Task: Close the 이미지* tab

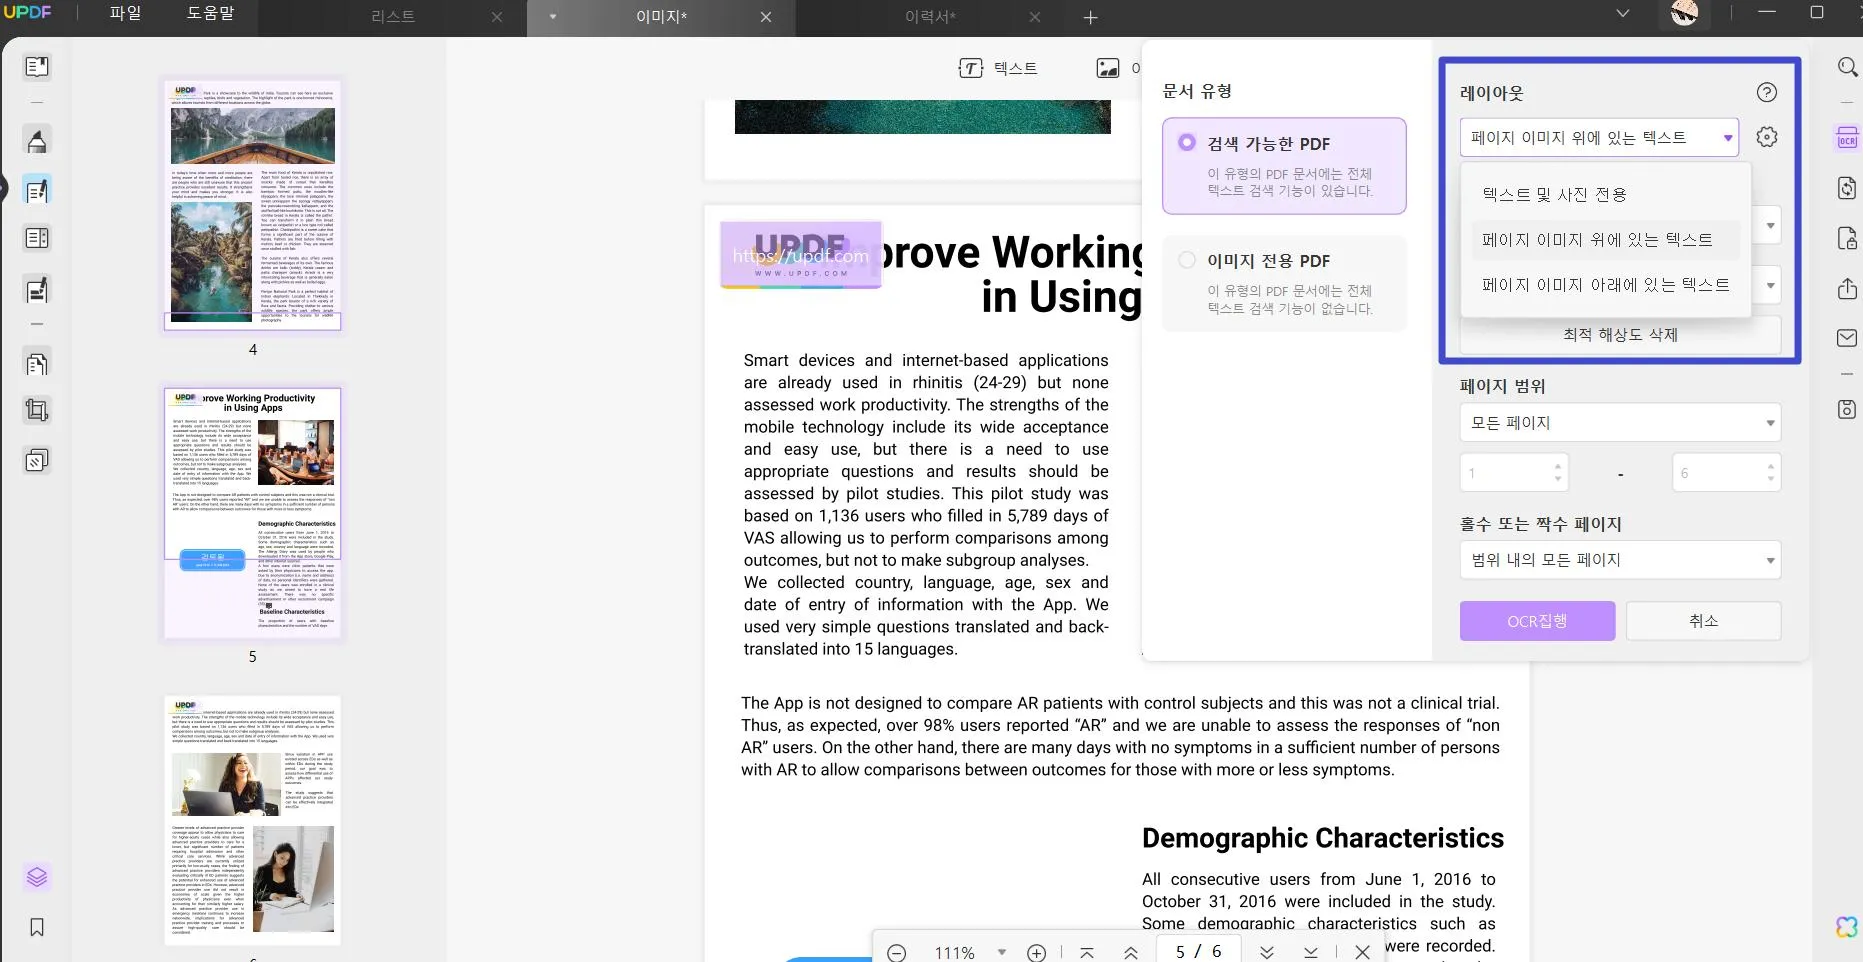Action: 766,17
